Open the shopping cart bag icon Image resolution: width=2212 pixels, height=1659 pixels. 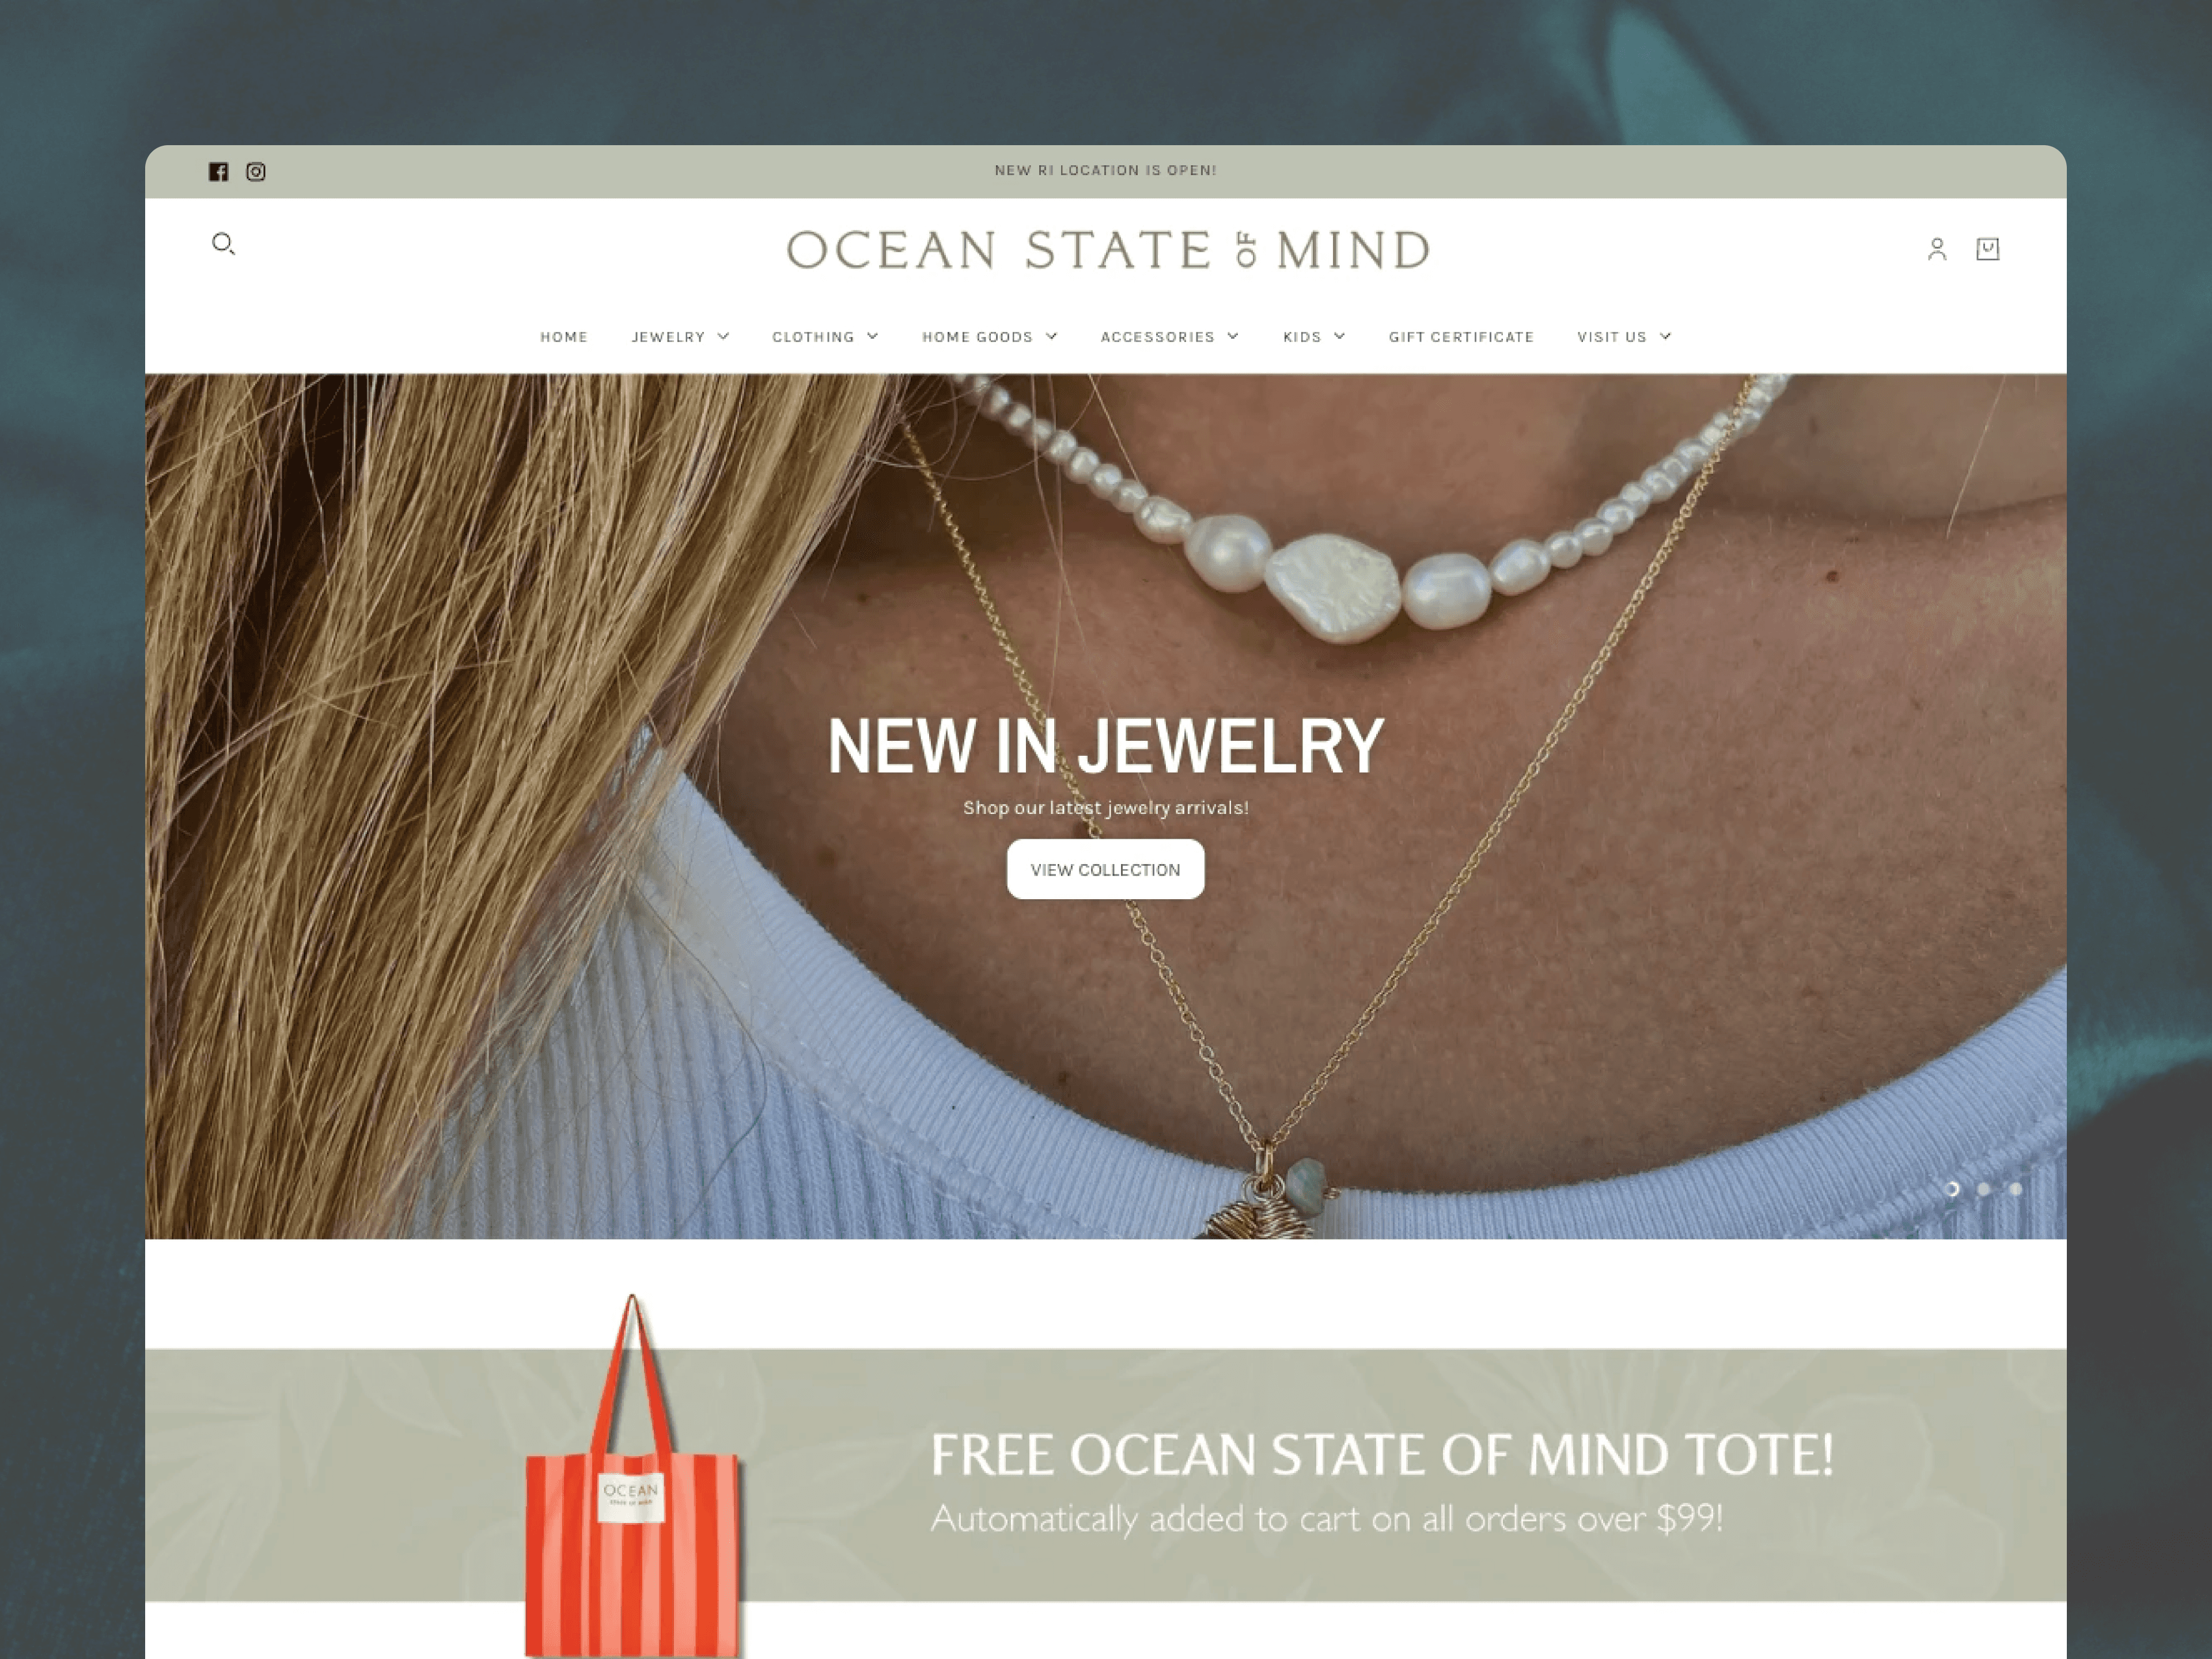1988,249
